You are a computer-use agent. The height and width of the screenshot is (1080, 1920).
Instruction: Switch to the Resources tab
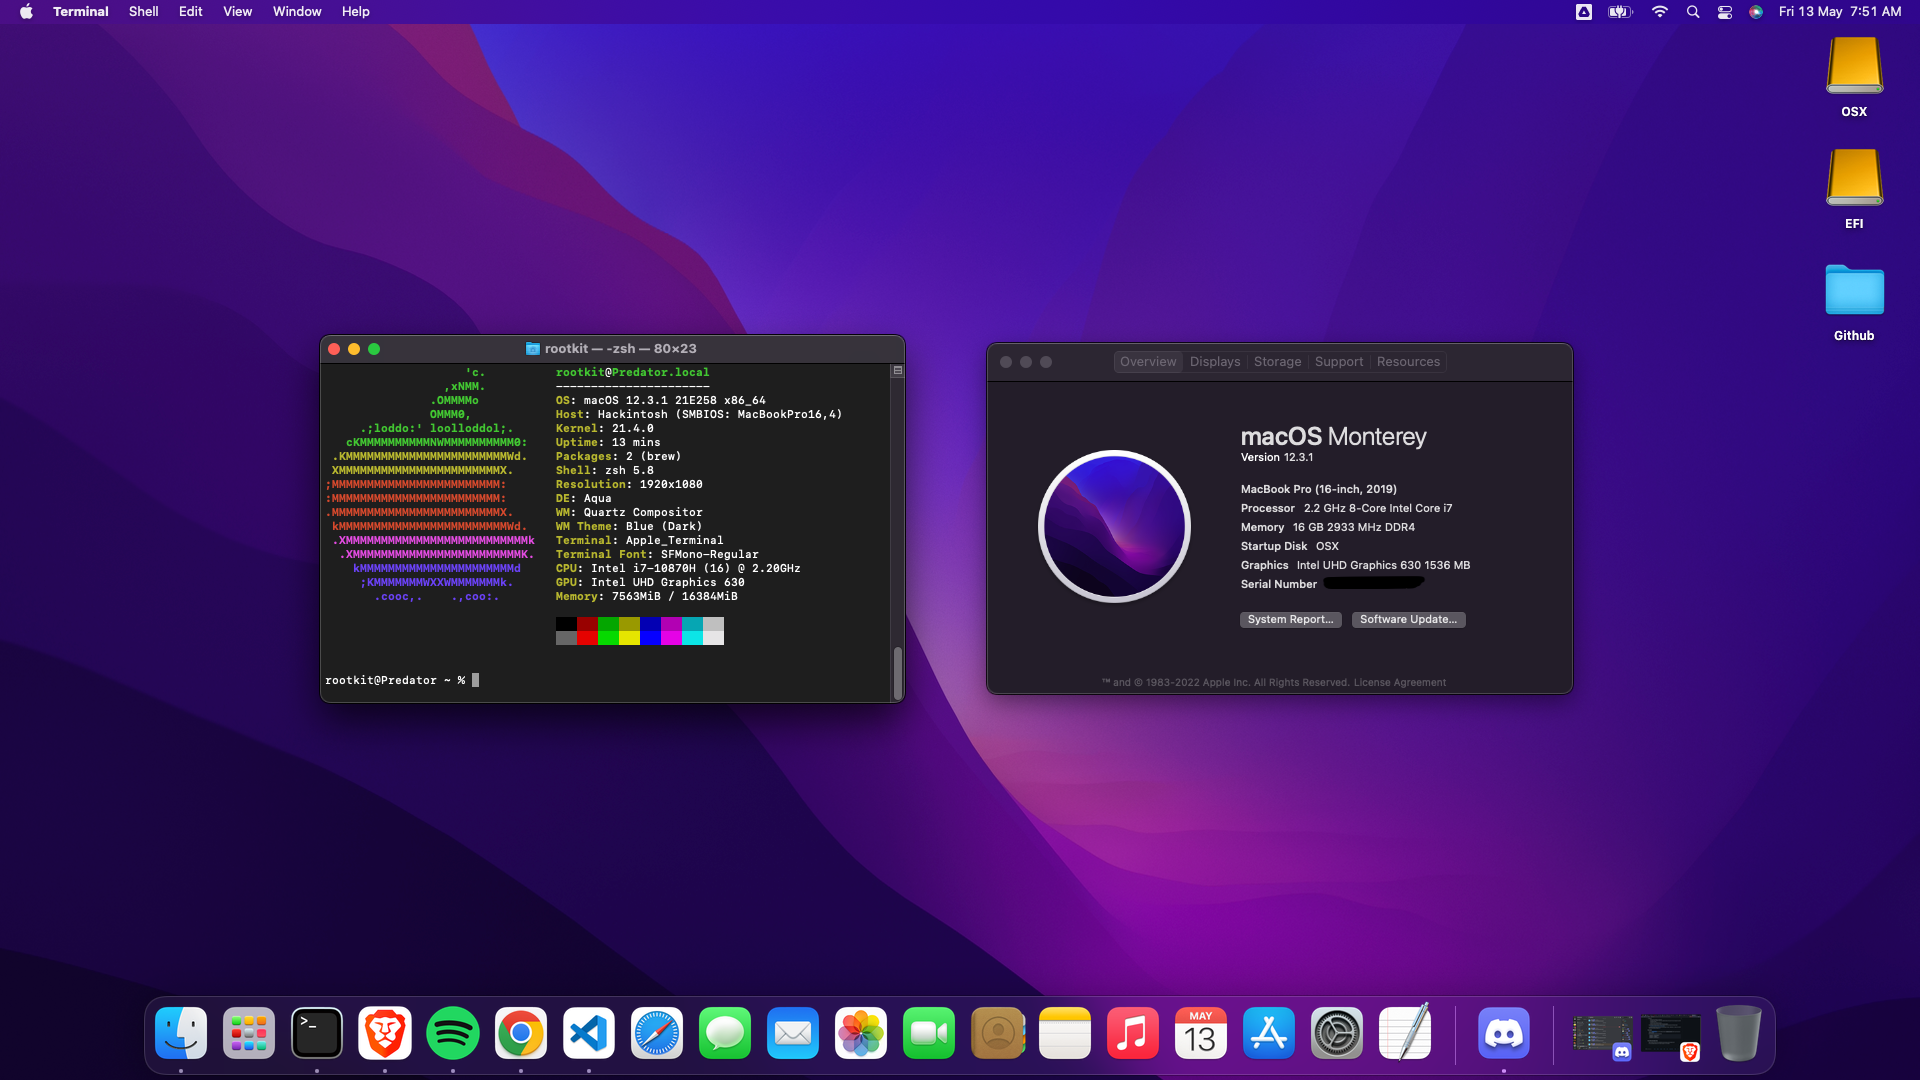point(1408,362)
